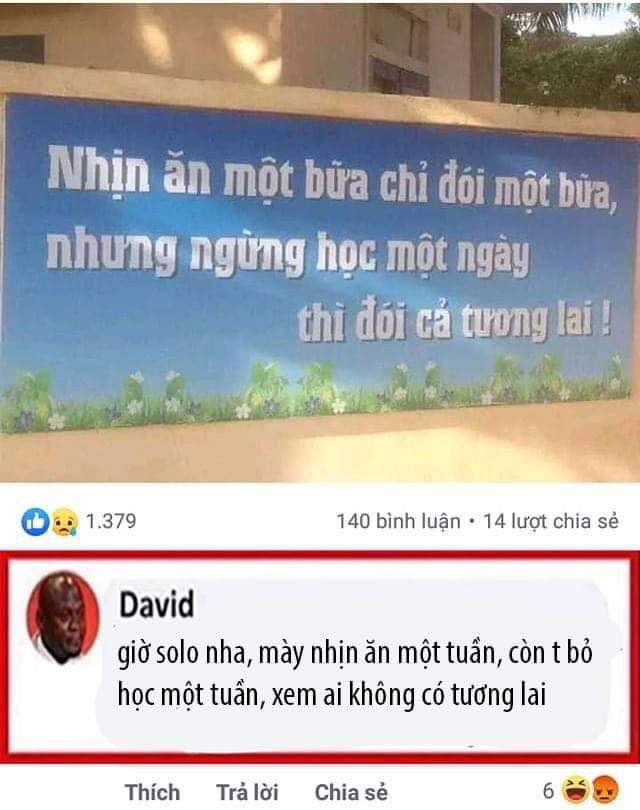Click the "Nhịn ăn một bữa" banner headline
This screenshot has width=640, height=810.
208,173
